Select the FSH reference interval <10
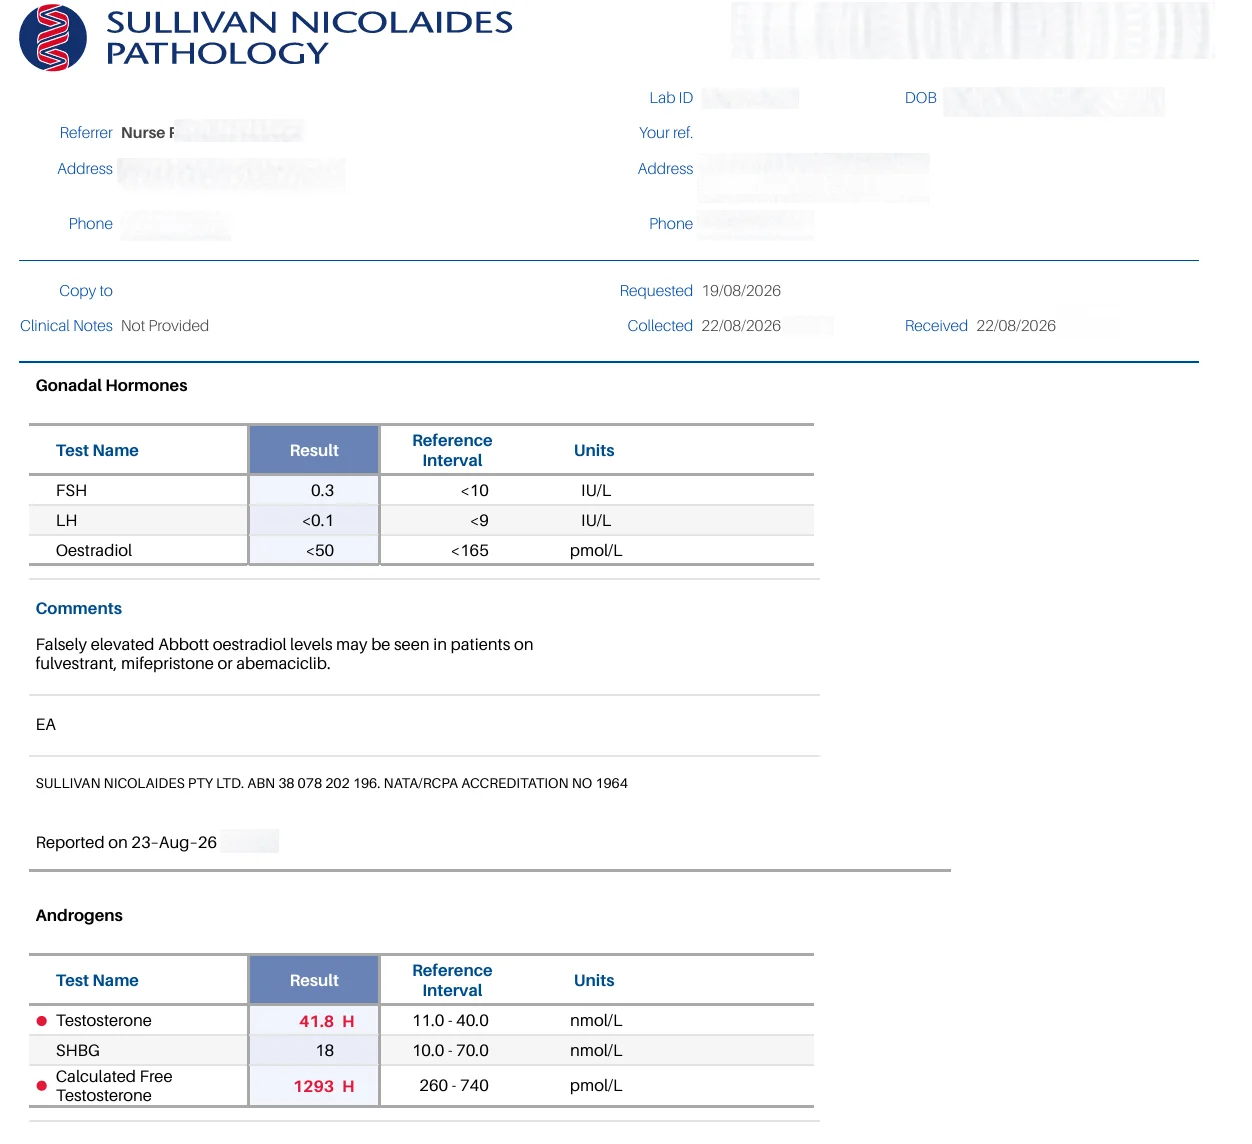Screen dimensions: 1252x1144 click(x=474, y=491)
